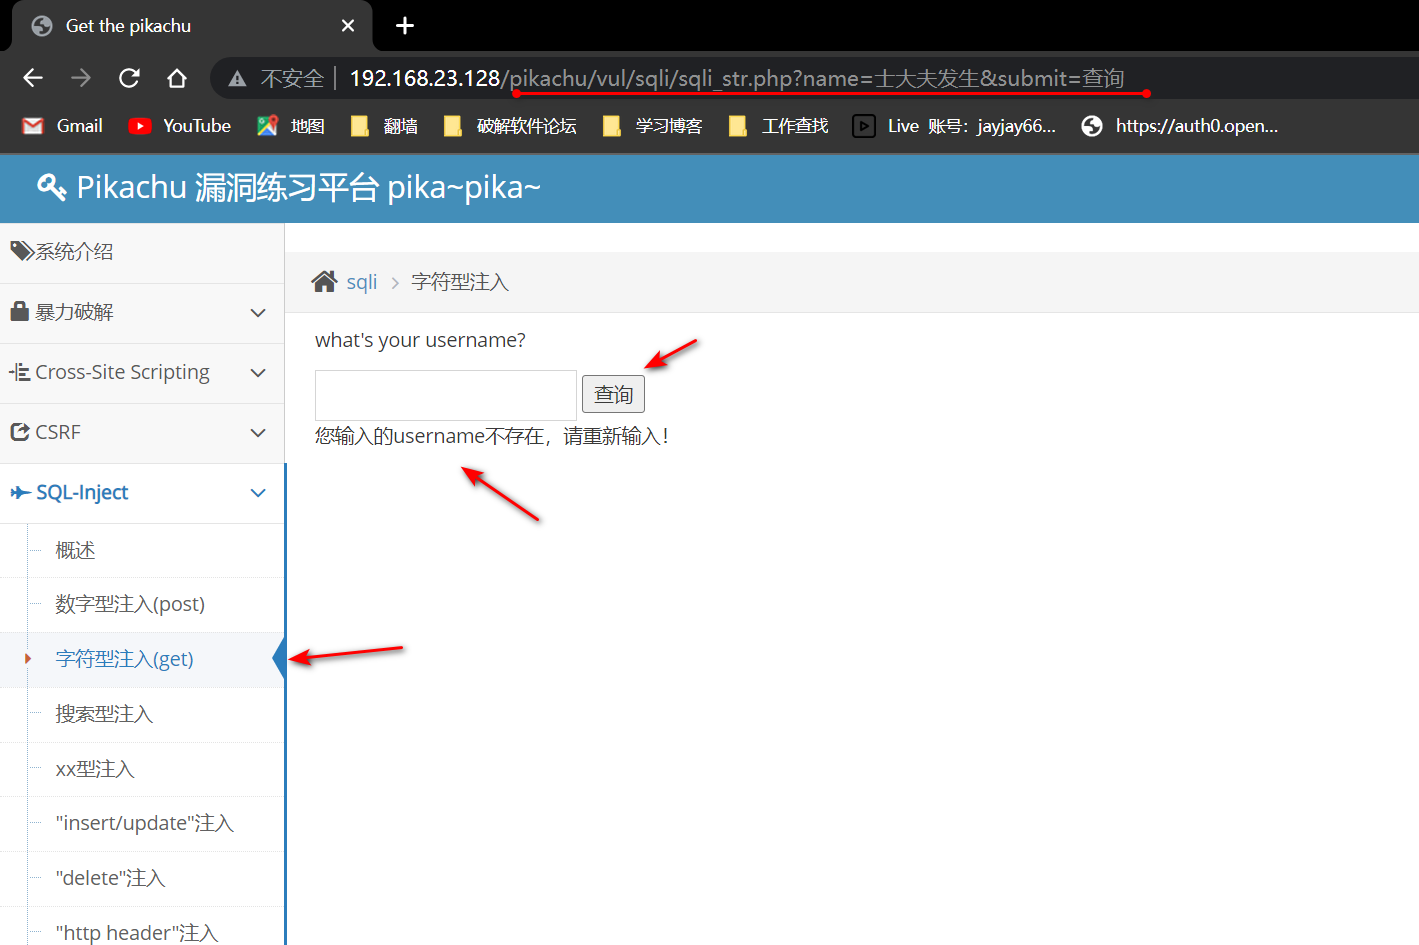Expand the CSRF sidebar section
Screen dimensions: 1419x945
(141, 433)
